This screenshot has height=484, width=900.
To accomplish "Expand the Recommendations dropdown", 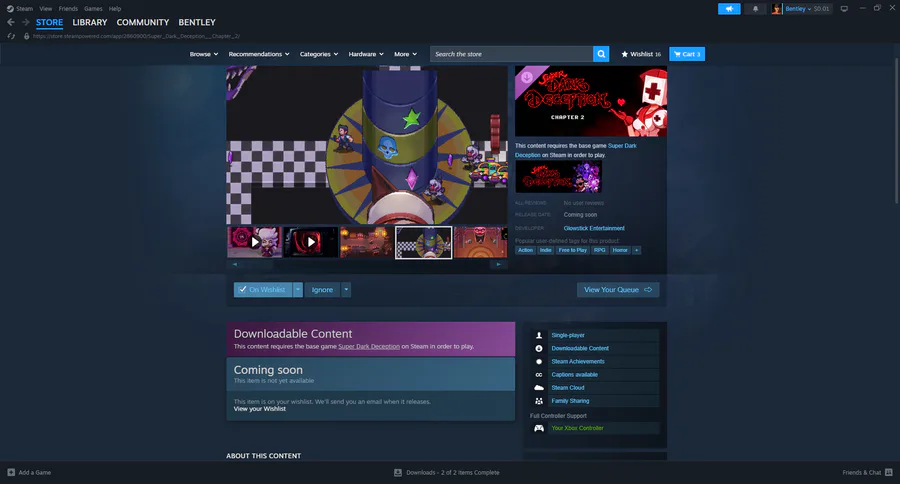I will coord(259,54).
